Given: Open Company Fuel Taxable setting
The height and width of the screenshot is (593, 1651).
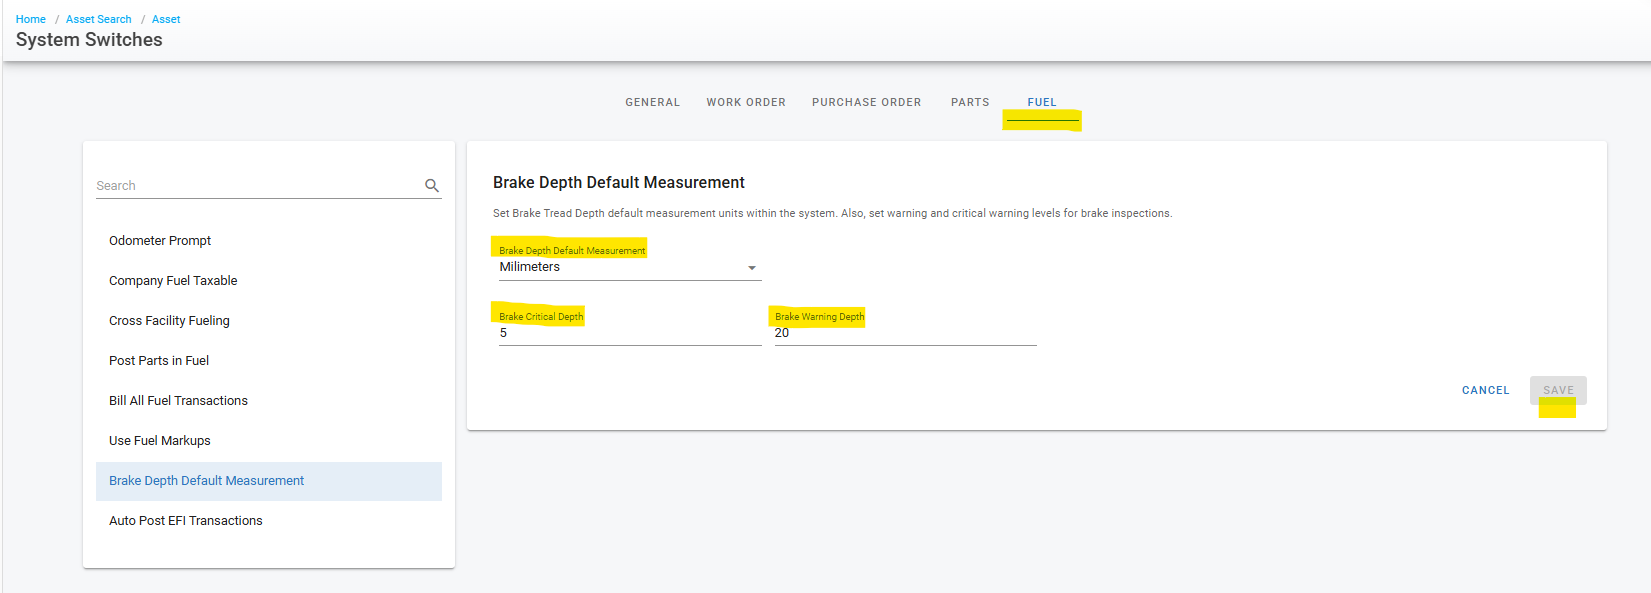Looking at the screenshot, I should coord(173,281).
